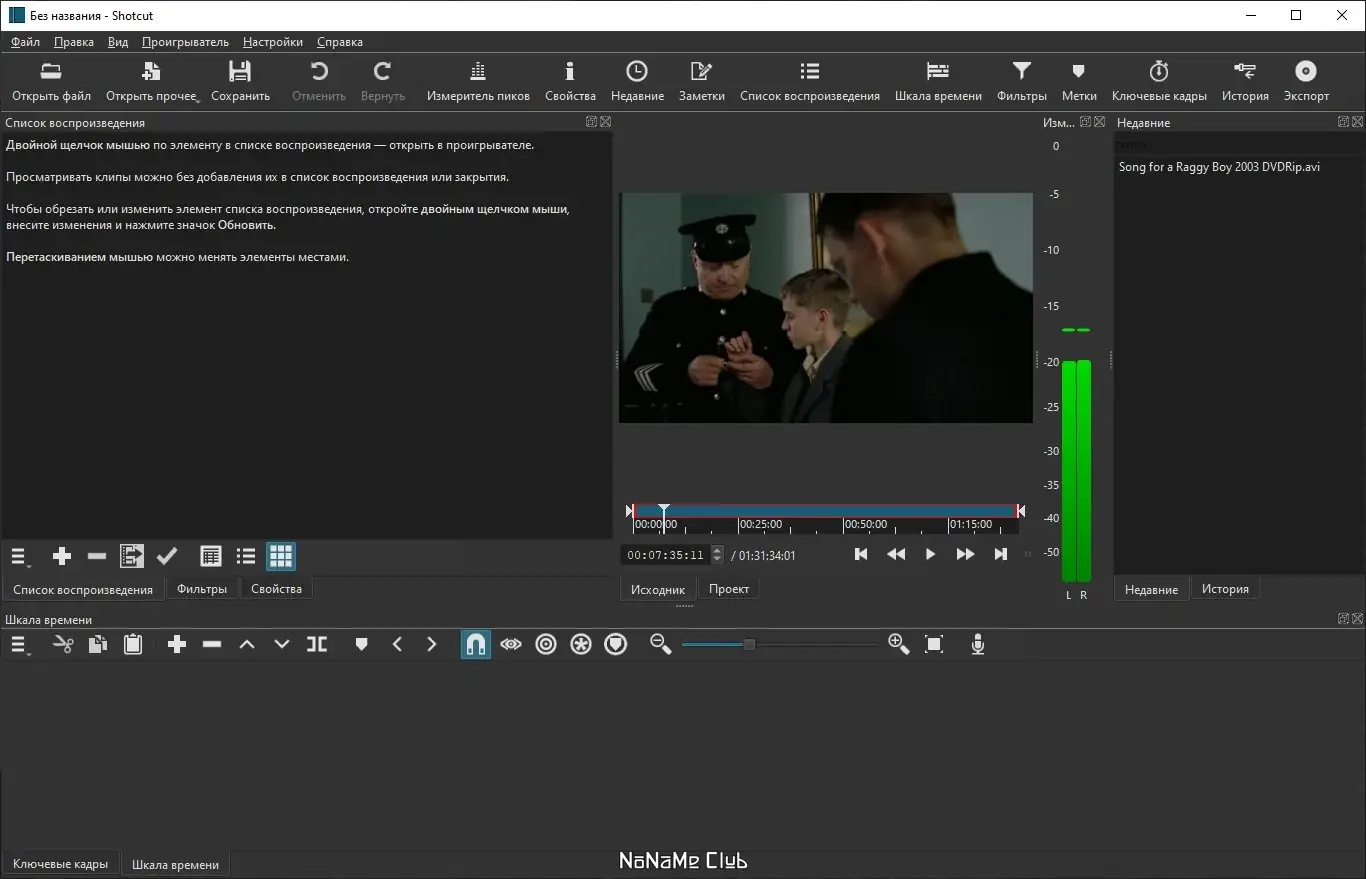Image resolution: width=1366 pixels, height=879 pixels.
Task: Open the Настройки menu
Action: (273, 42)
